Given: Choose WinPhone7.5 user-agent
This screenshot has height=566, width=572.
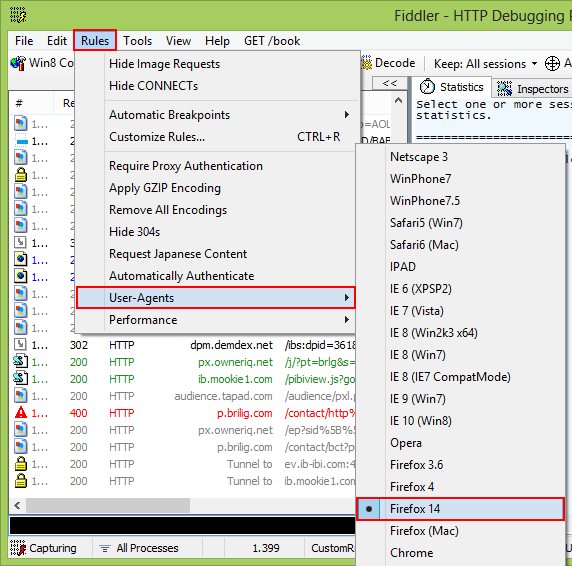Looking at the screenshot, I should 460,201.
